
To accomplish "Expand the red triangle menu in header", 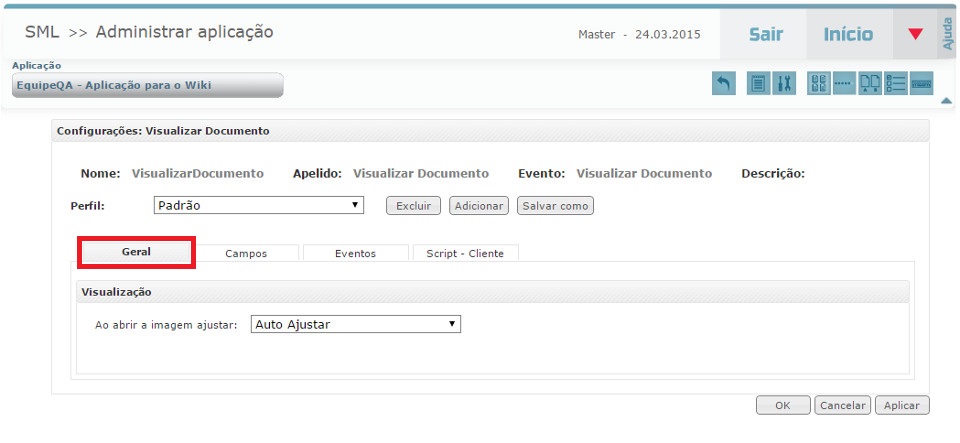I will (x=915, y=34).
